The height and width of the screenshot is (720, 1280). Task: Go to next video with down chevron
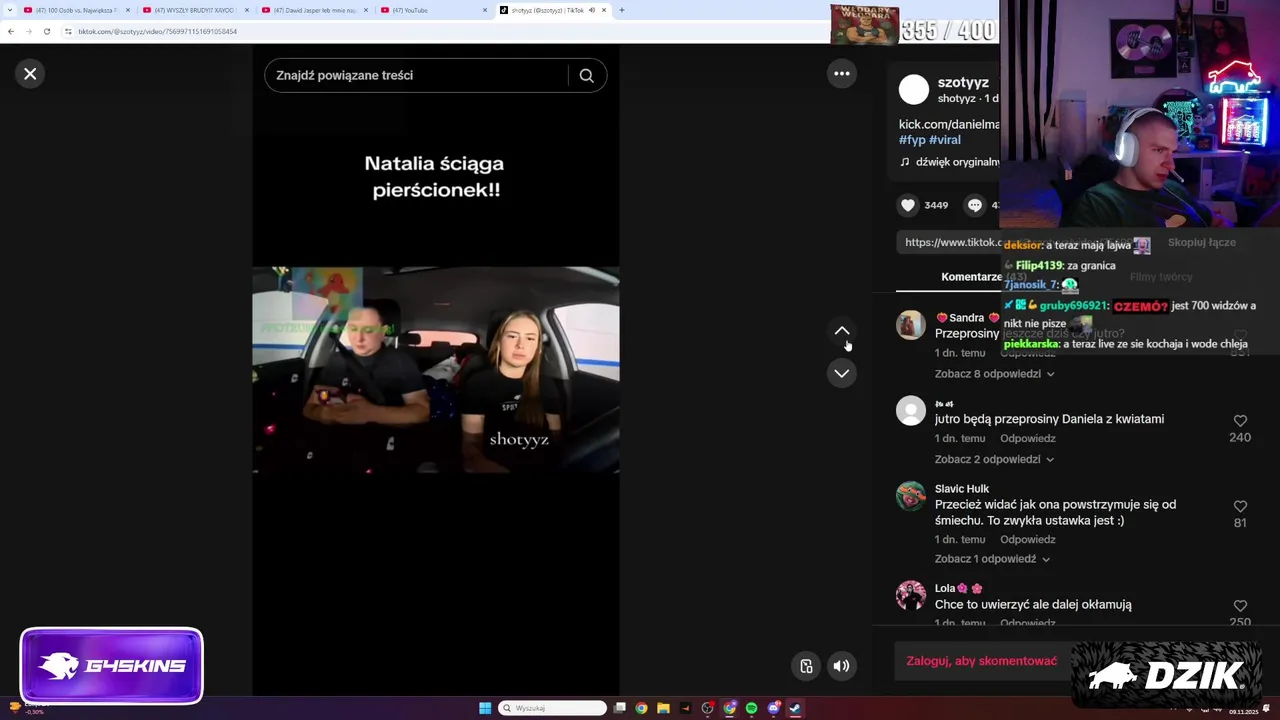tap(842, 373)
